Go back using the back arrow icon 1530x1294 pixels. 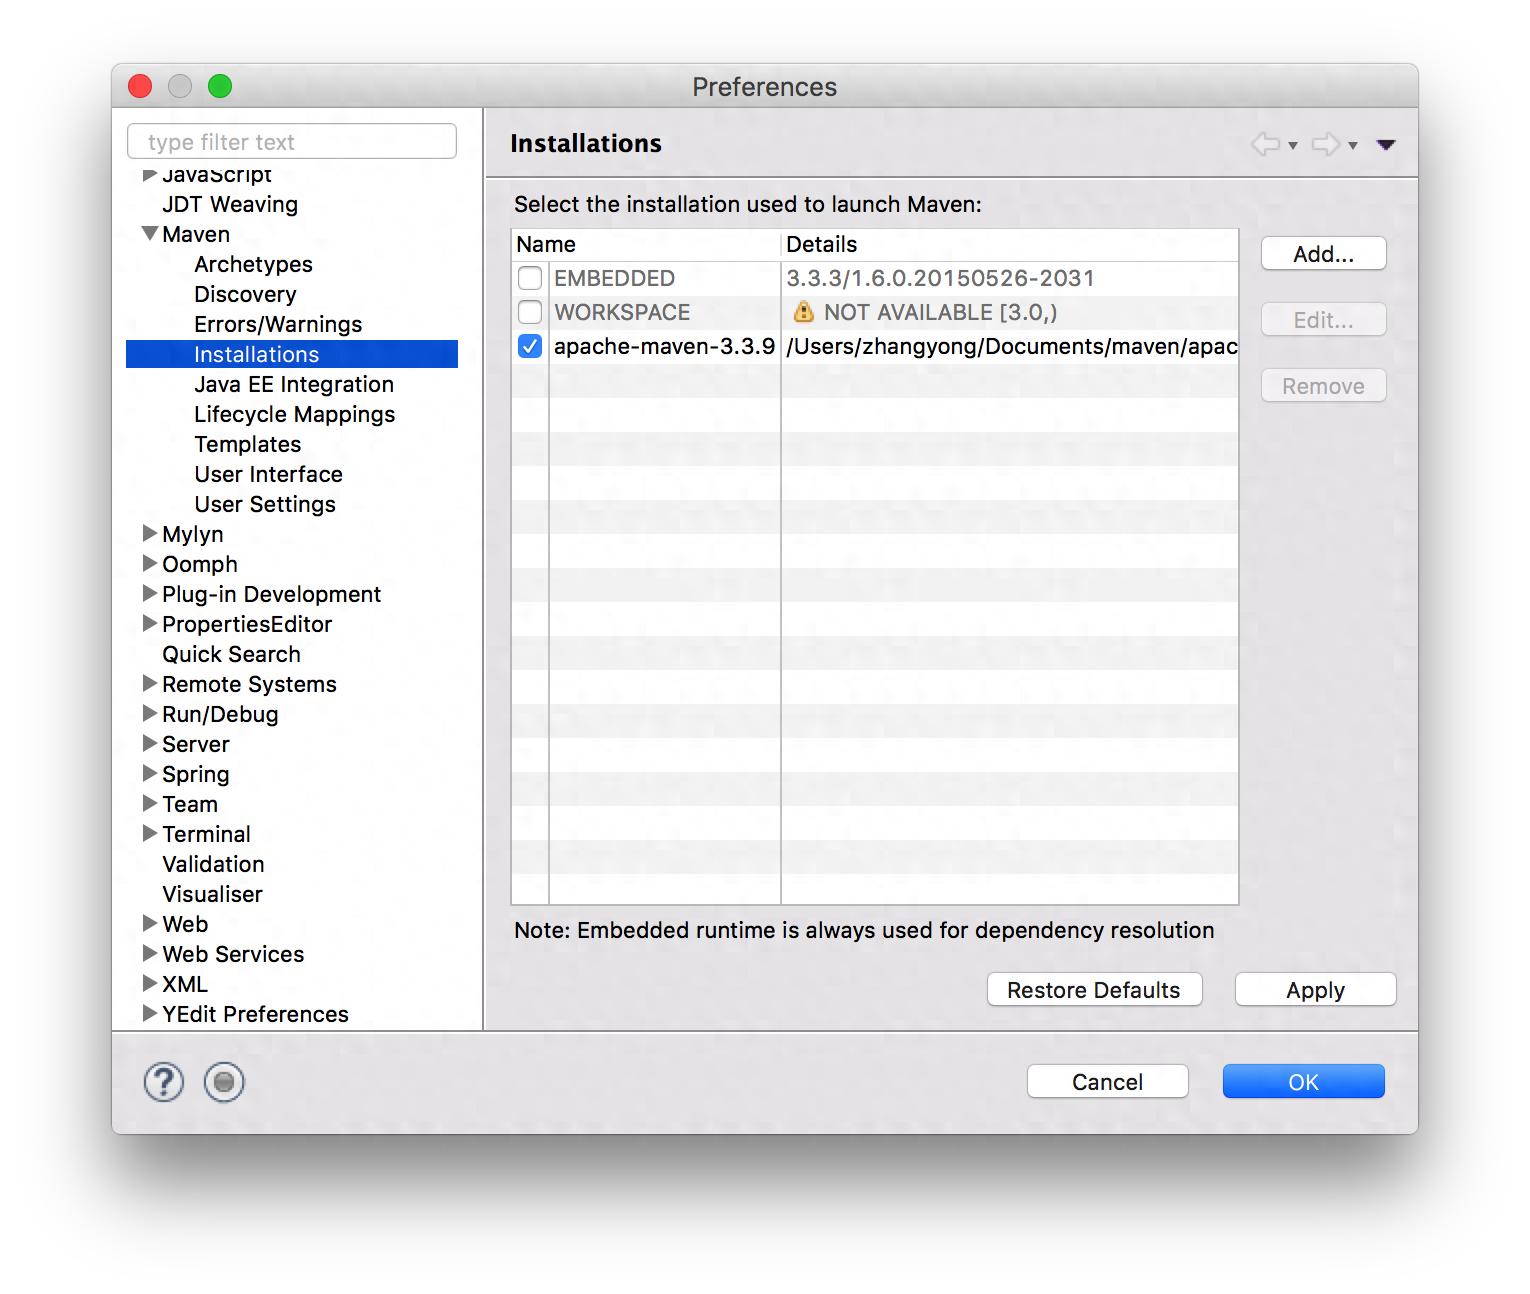coord(1265,144)
